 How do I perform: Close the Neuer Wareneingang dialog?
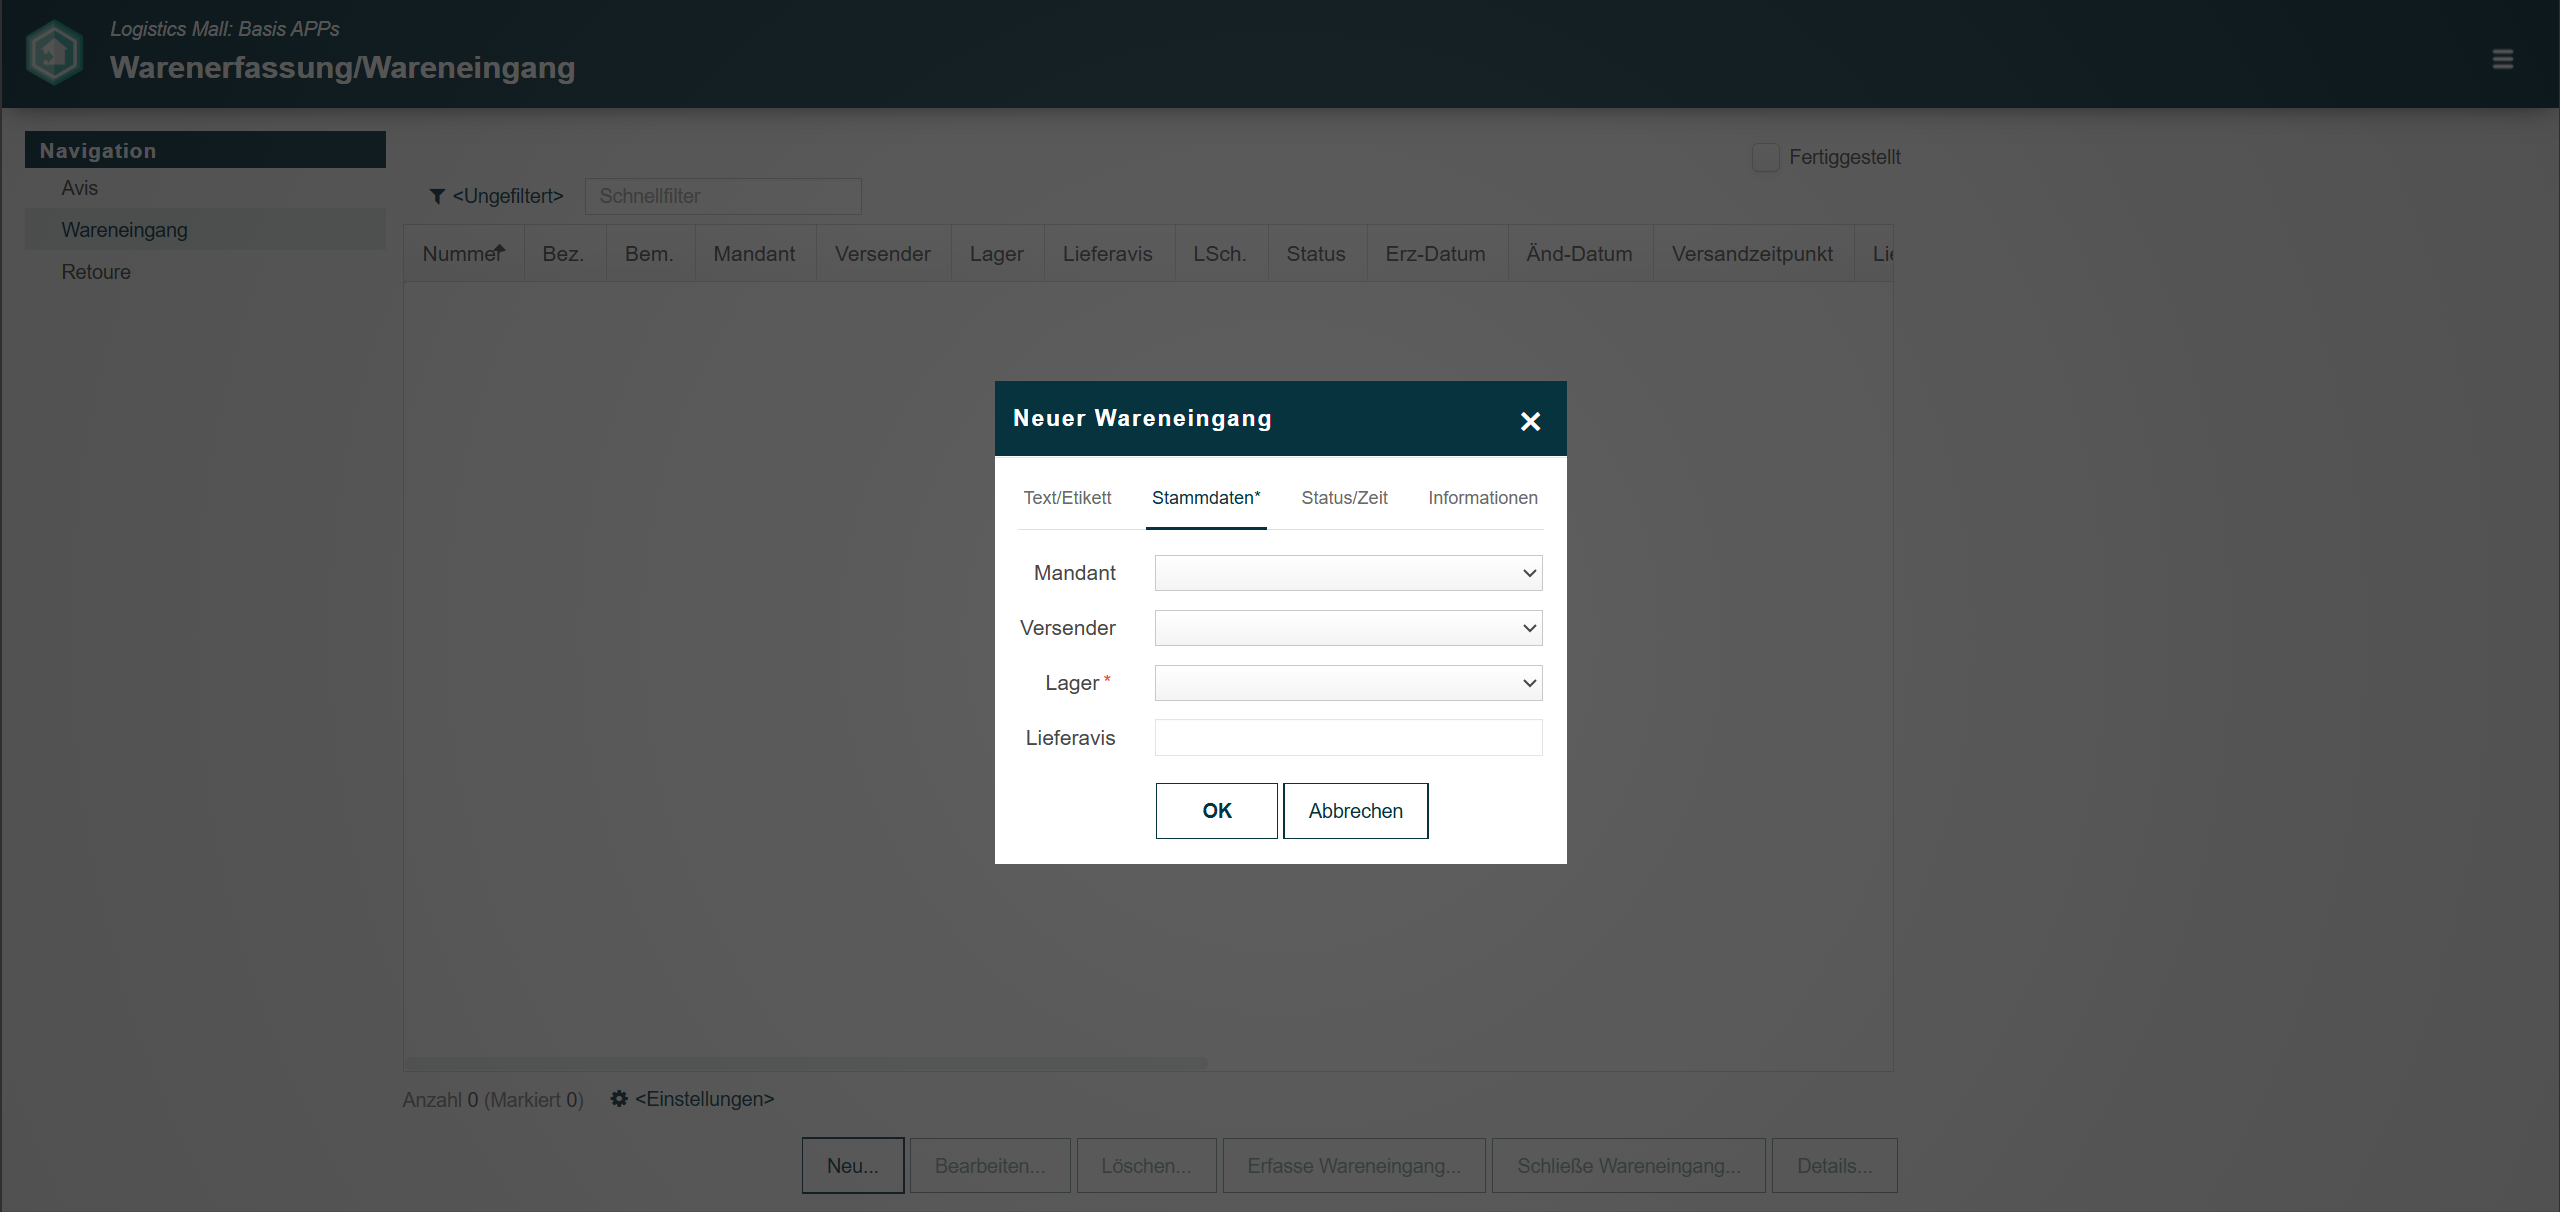pos(1530,421)
